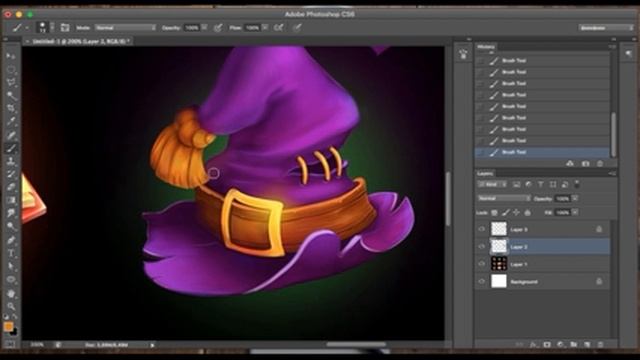The width and height of the screenshot is (640, 360).
Task: Create a new layer
Action: point(587,345)
